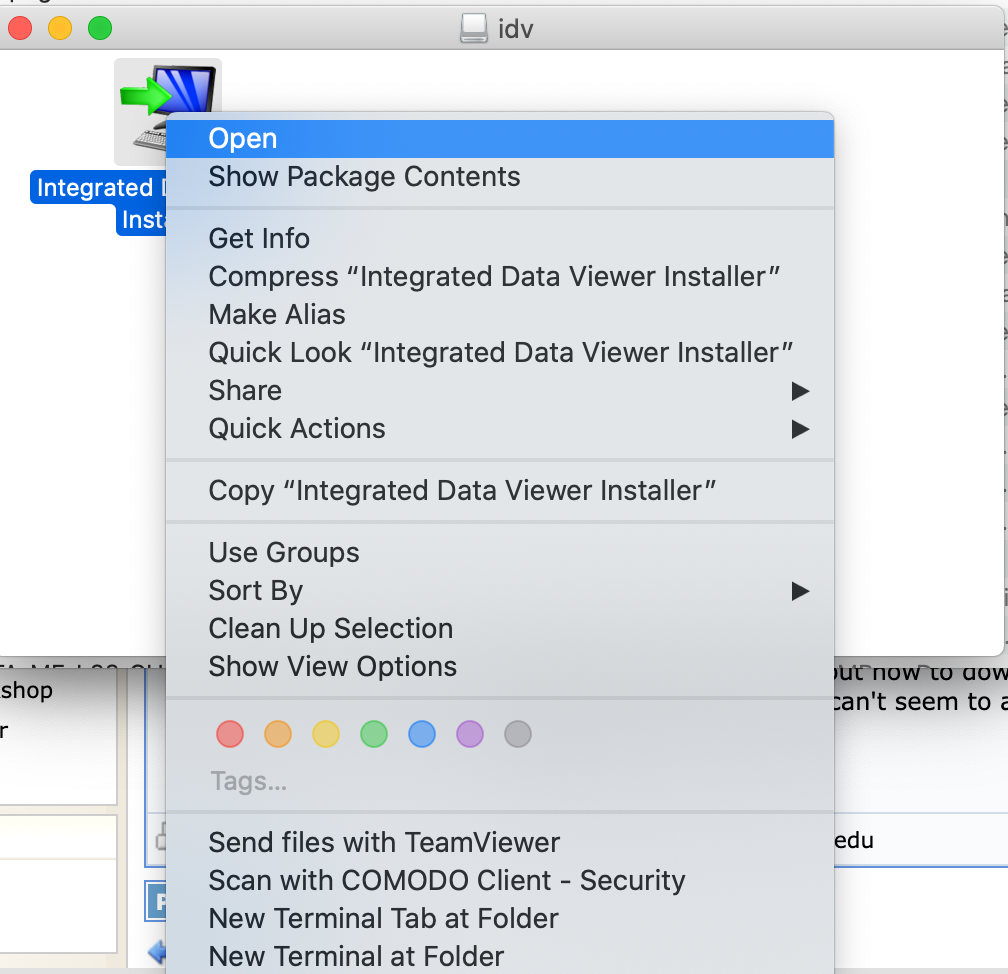
Task: Select Show Package Contents
Action: click(x=364, y=177)
